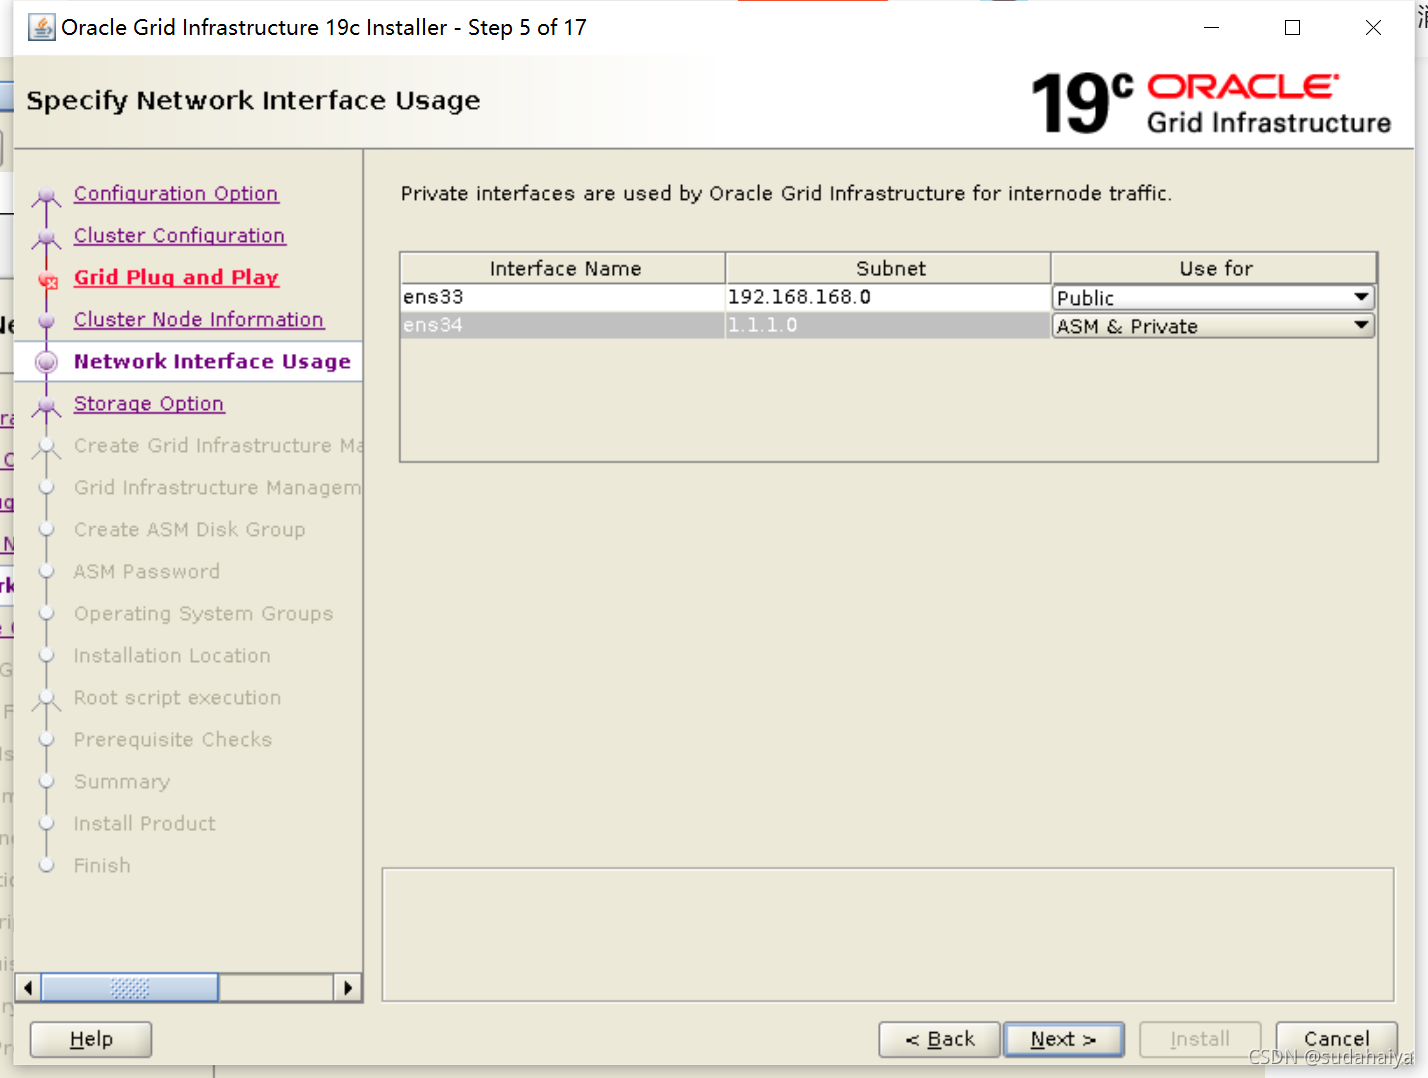This screenshot has height=1078, width=1428.
Task: Click the 1.1.1.0 subnet cell
Action: 887,325
